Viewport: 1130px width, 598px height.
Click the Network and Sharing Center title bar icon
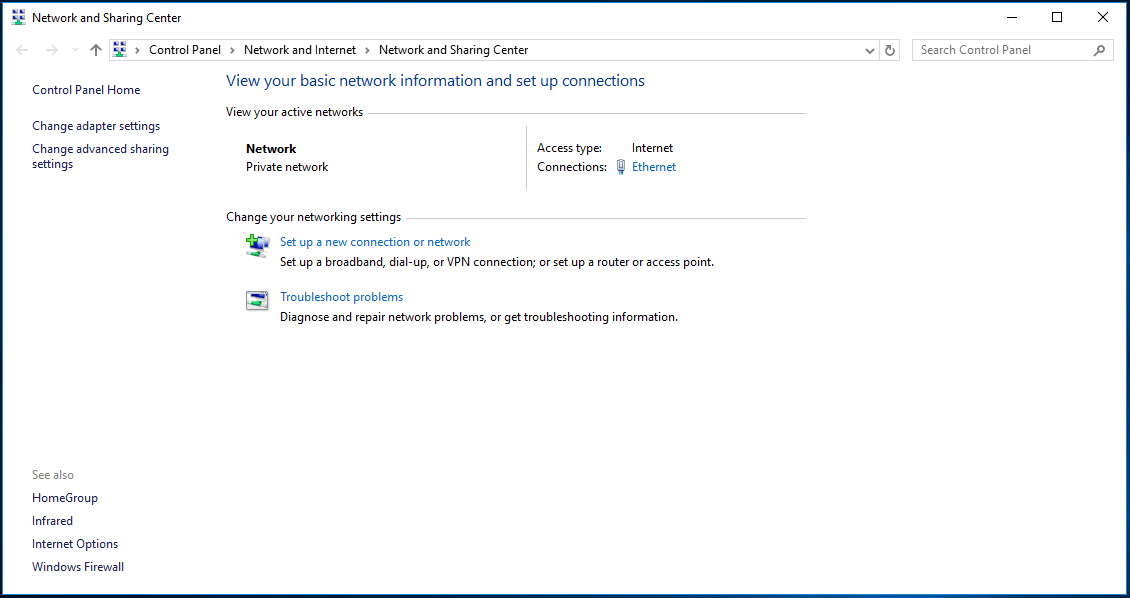point(19,17)
